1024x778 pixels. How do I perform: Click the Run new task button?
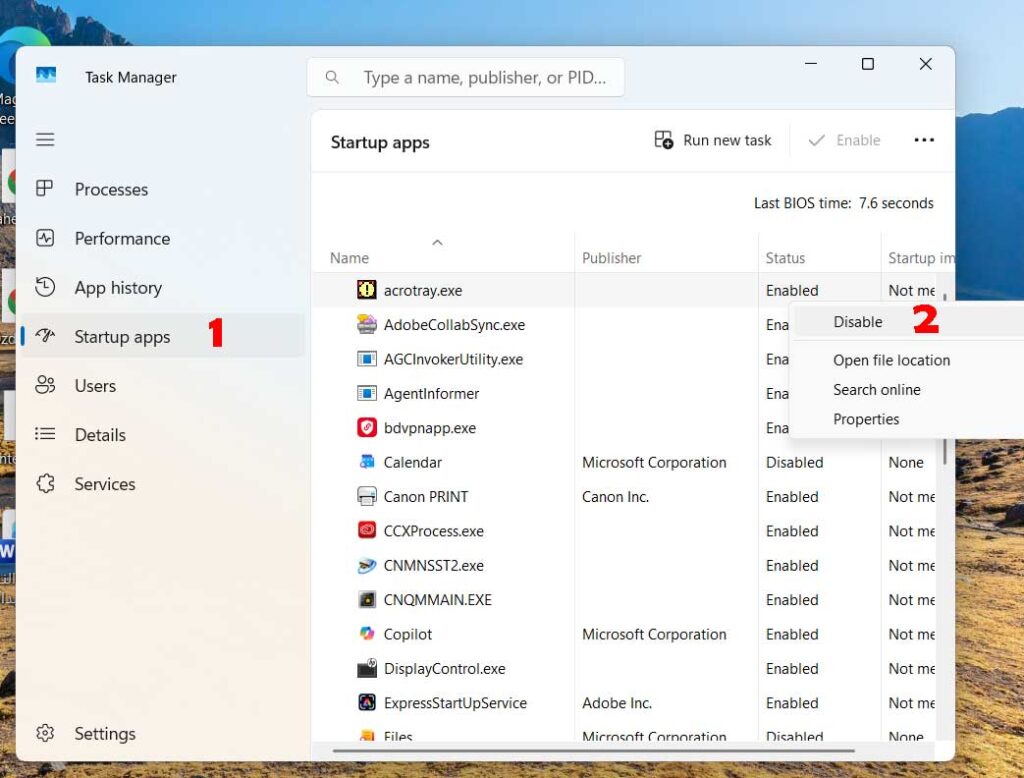713,141
